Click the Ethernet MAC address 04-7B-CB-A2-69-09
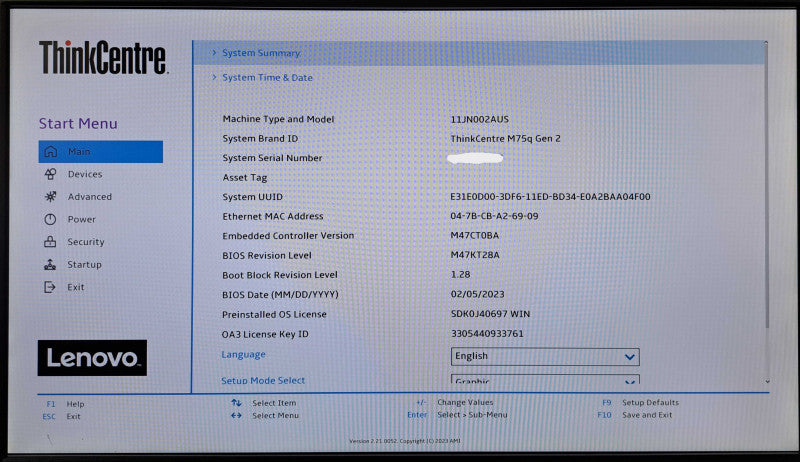Viewport: 800px width, 462px height. coord(494,216)
